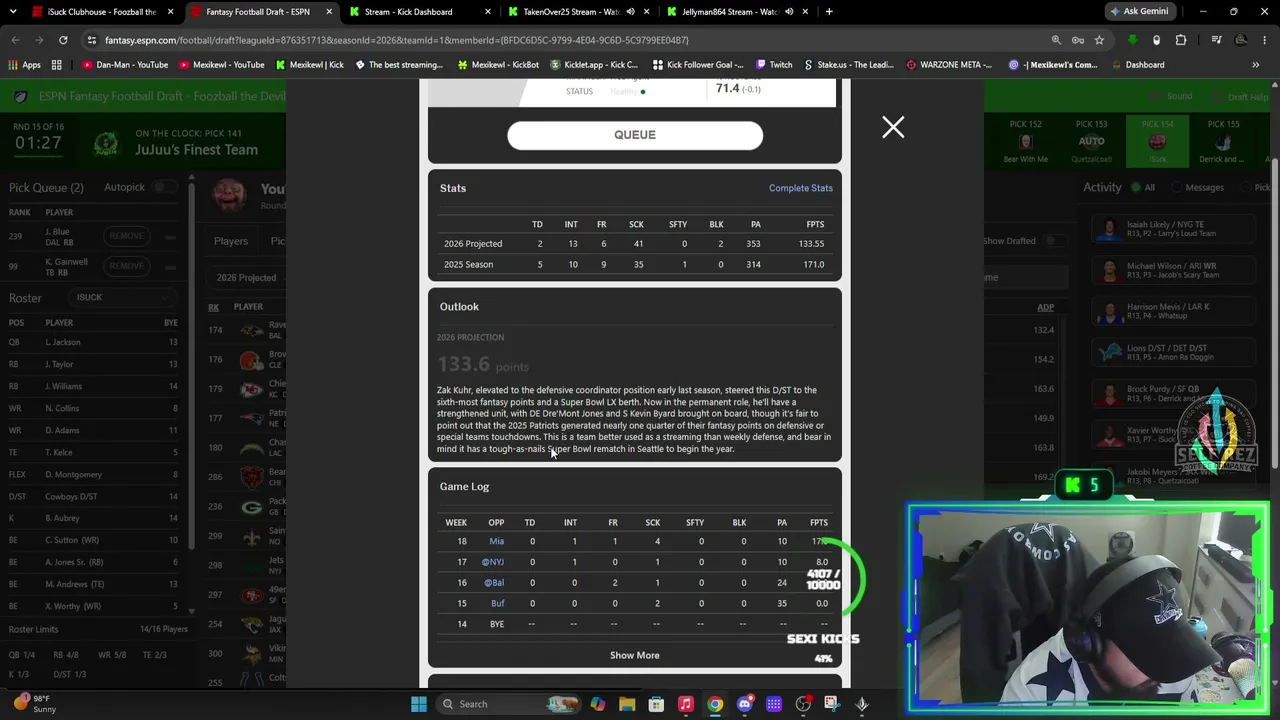Reload the current page
1280x720 pixels.
(63, 40)
